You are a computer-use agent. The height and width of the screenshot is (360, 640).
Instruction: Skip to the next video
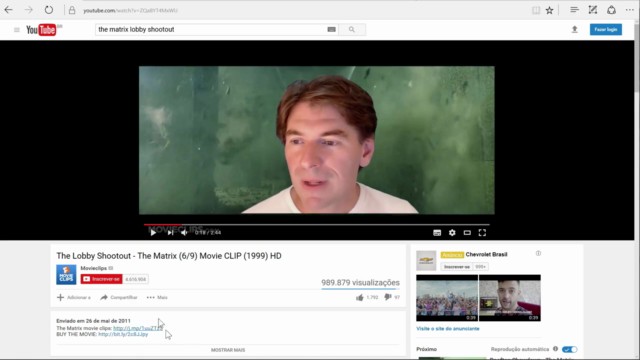[x=170, y=233]
